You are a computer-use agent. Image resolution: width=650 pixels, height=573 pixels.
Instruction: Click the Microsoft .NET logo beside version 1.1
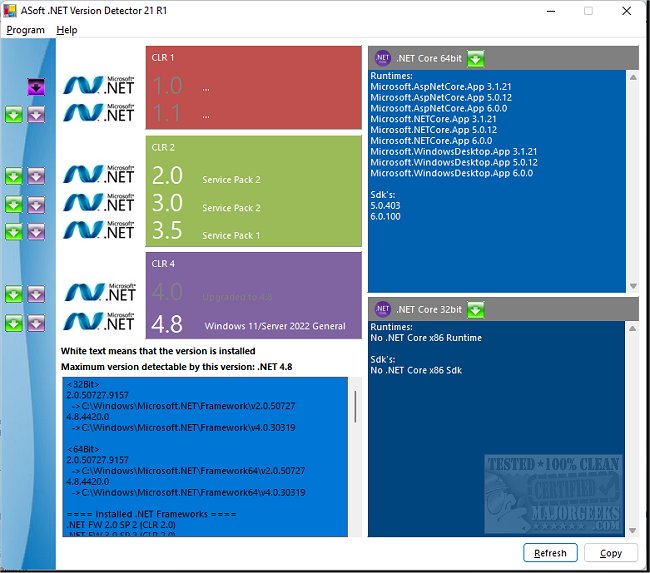[99, 113]
